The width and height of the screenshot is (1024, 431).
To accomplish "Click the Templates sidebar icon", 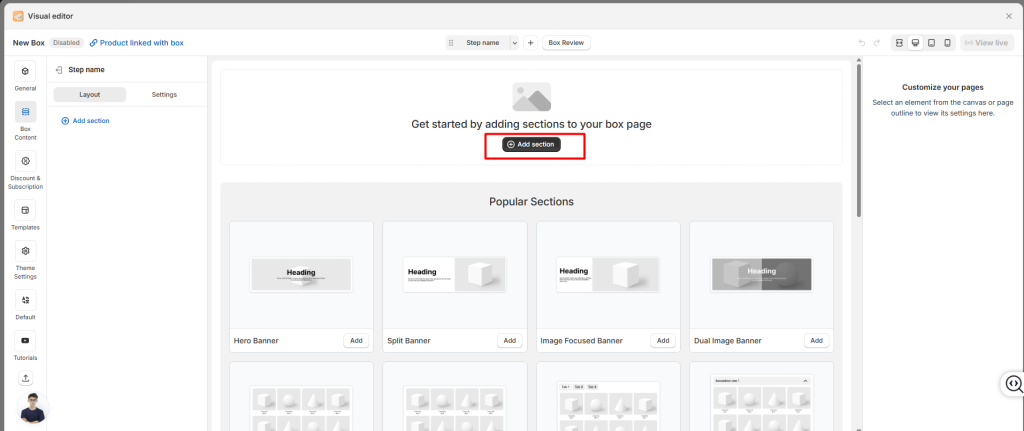I will click(x=25, y=210).
